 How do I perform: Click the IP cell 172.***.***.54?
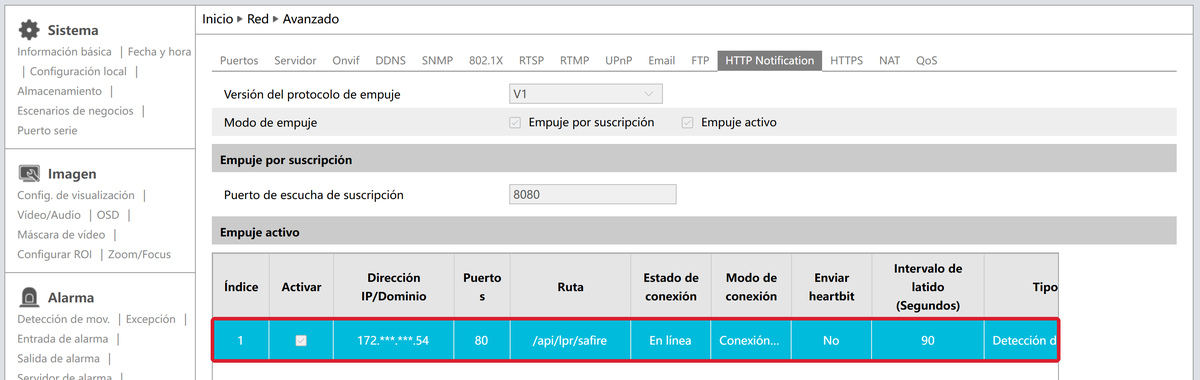coord(393,341)
